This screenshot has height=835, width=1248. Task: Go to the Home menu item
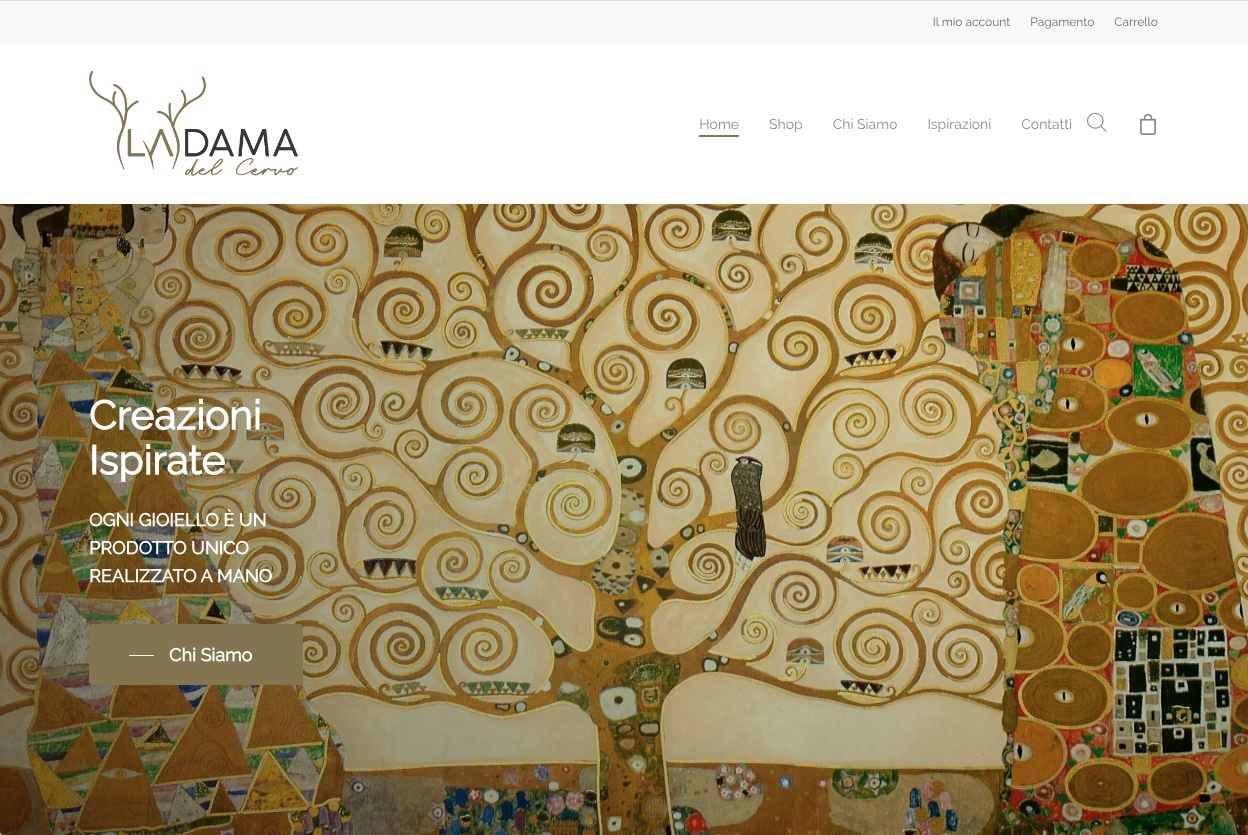(x=718, y=124)
